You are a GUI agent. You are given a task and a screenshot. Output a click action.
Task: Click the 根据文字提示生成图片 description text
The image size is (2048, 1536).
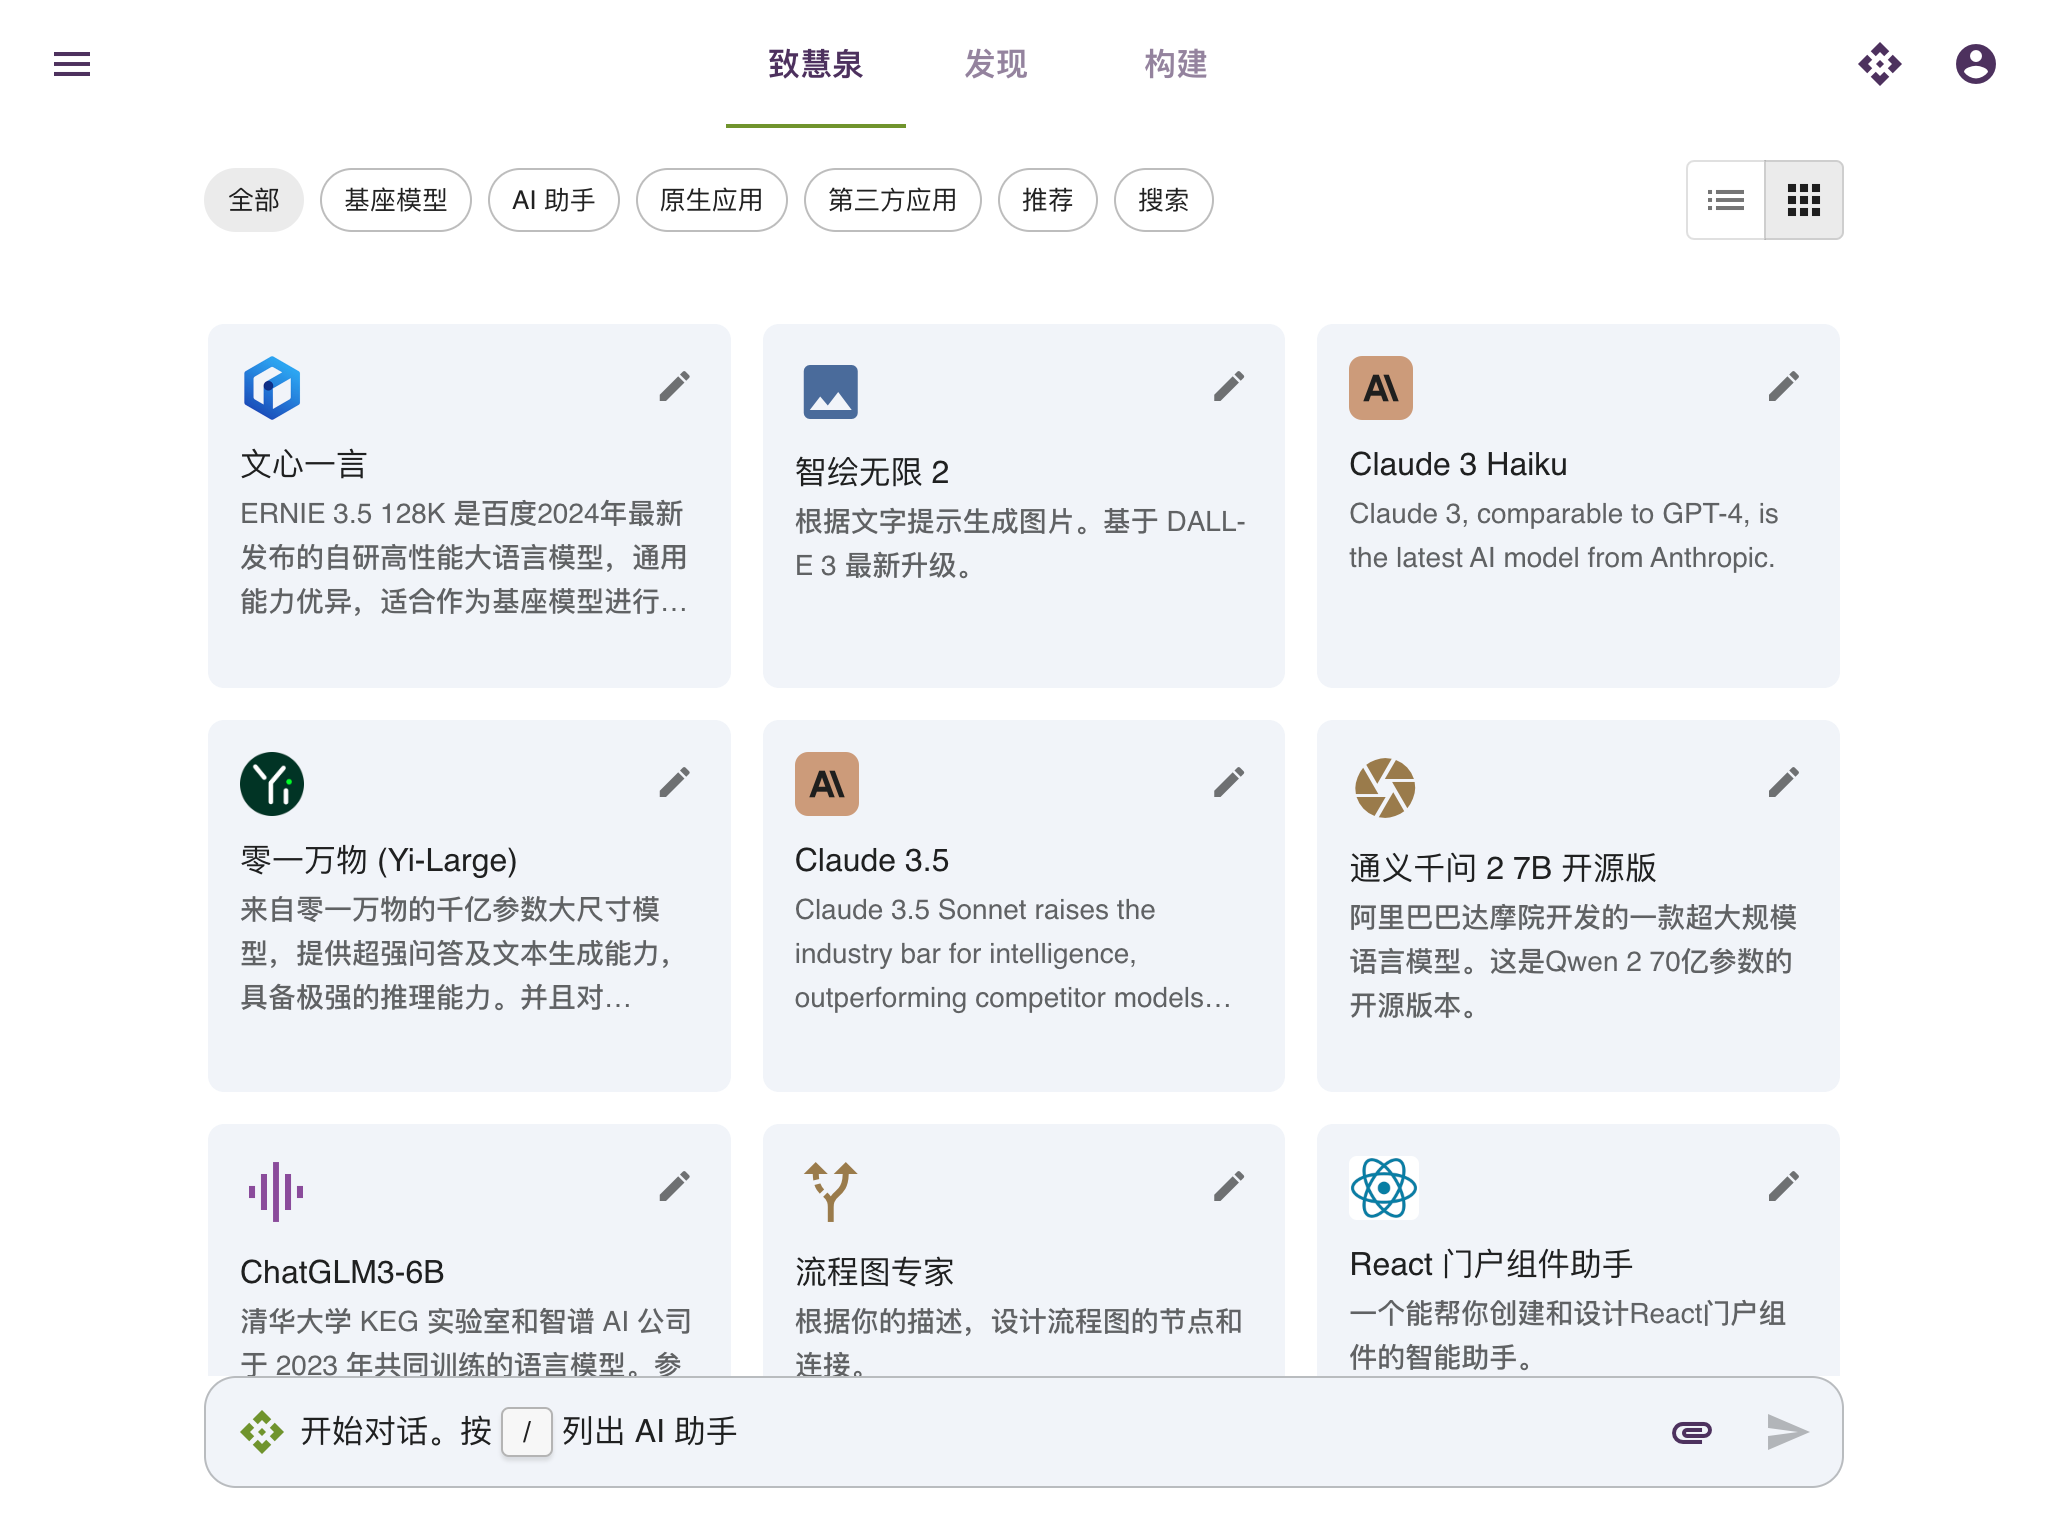click(x=1020, y=543)
